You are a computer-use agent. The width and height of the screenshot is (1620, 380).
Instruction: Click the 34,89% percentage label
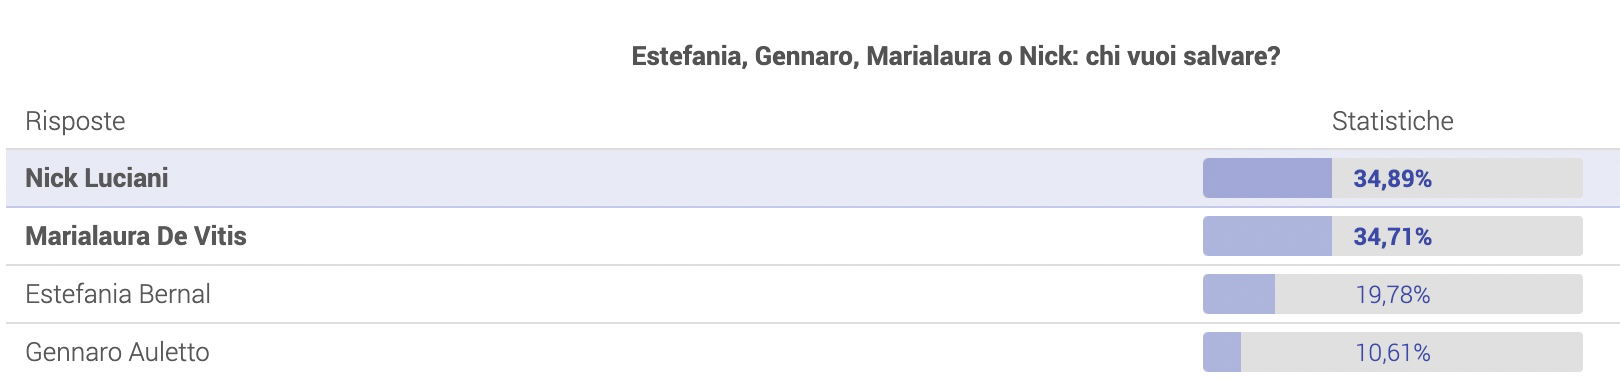pyautogui.click(x=1393, y=179)
